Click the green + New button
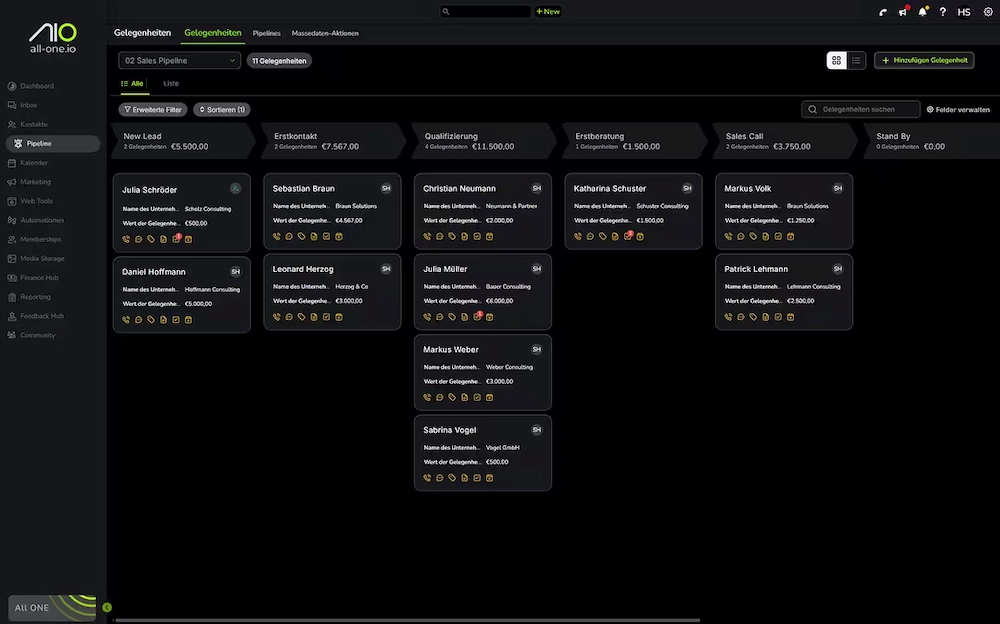This screenshot has height=624, width=1000. coord(548,11)
